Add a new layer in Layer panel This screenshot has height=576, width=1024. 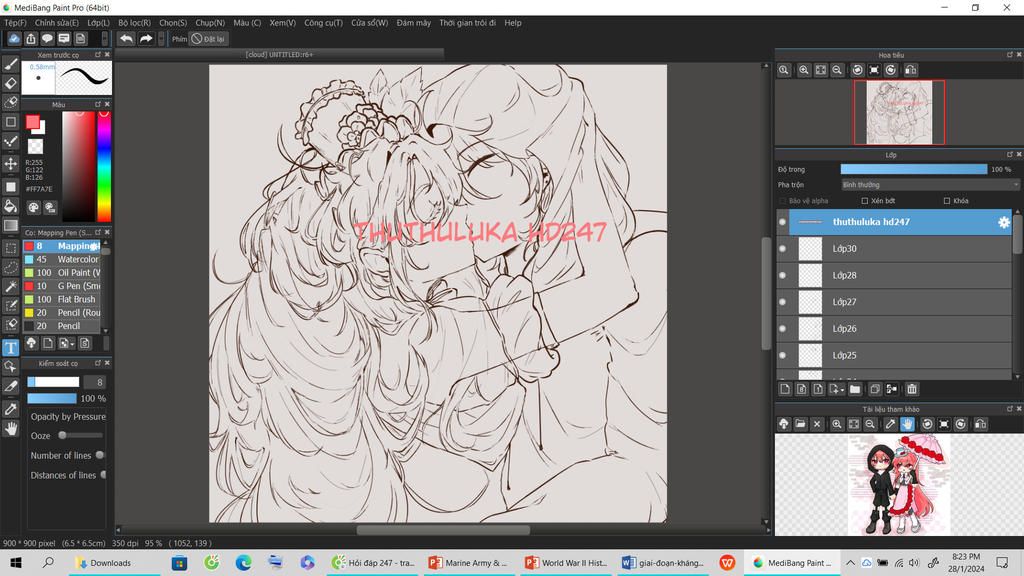pyautogui.click(x=785, y=389)
